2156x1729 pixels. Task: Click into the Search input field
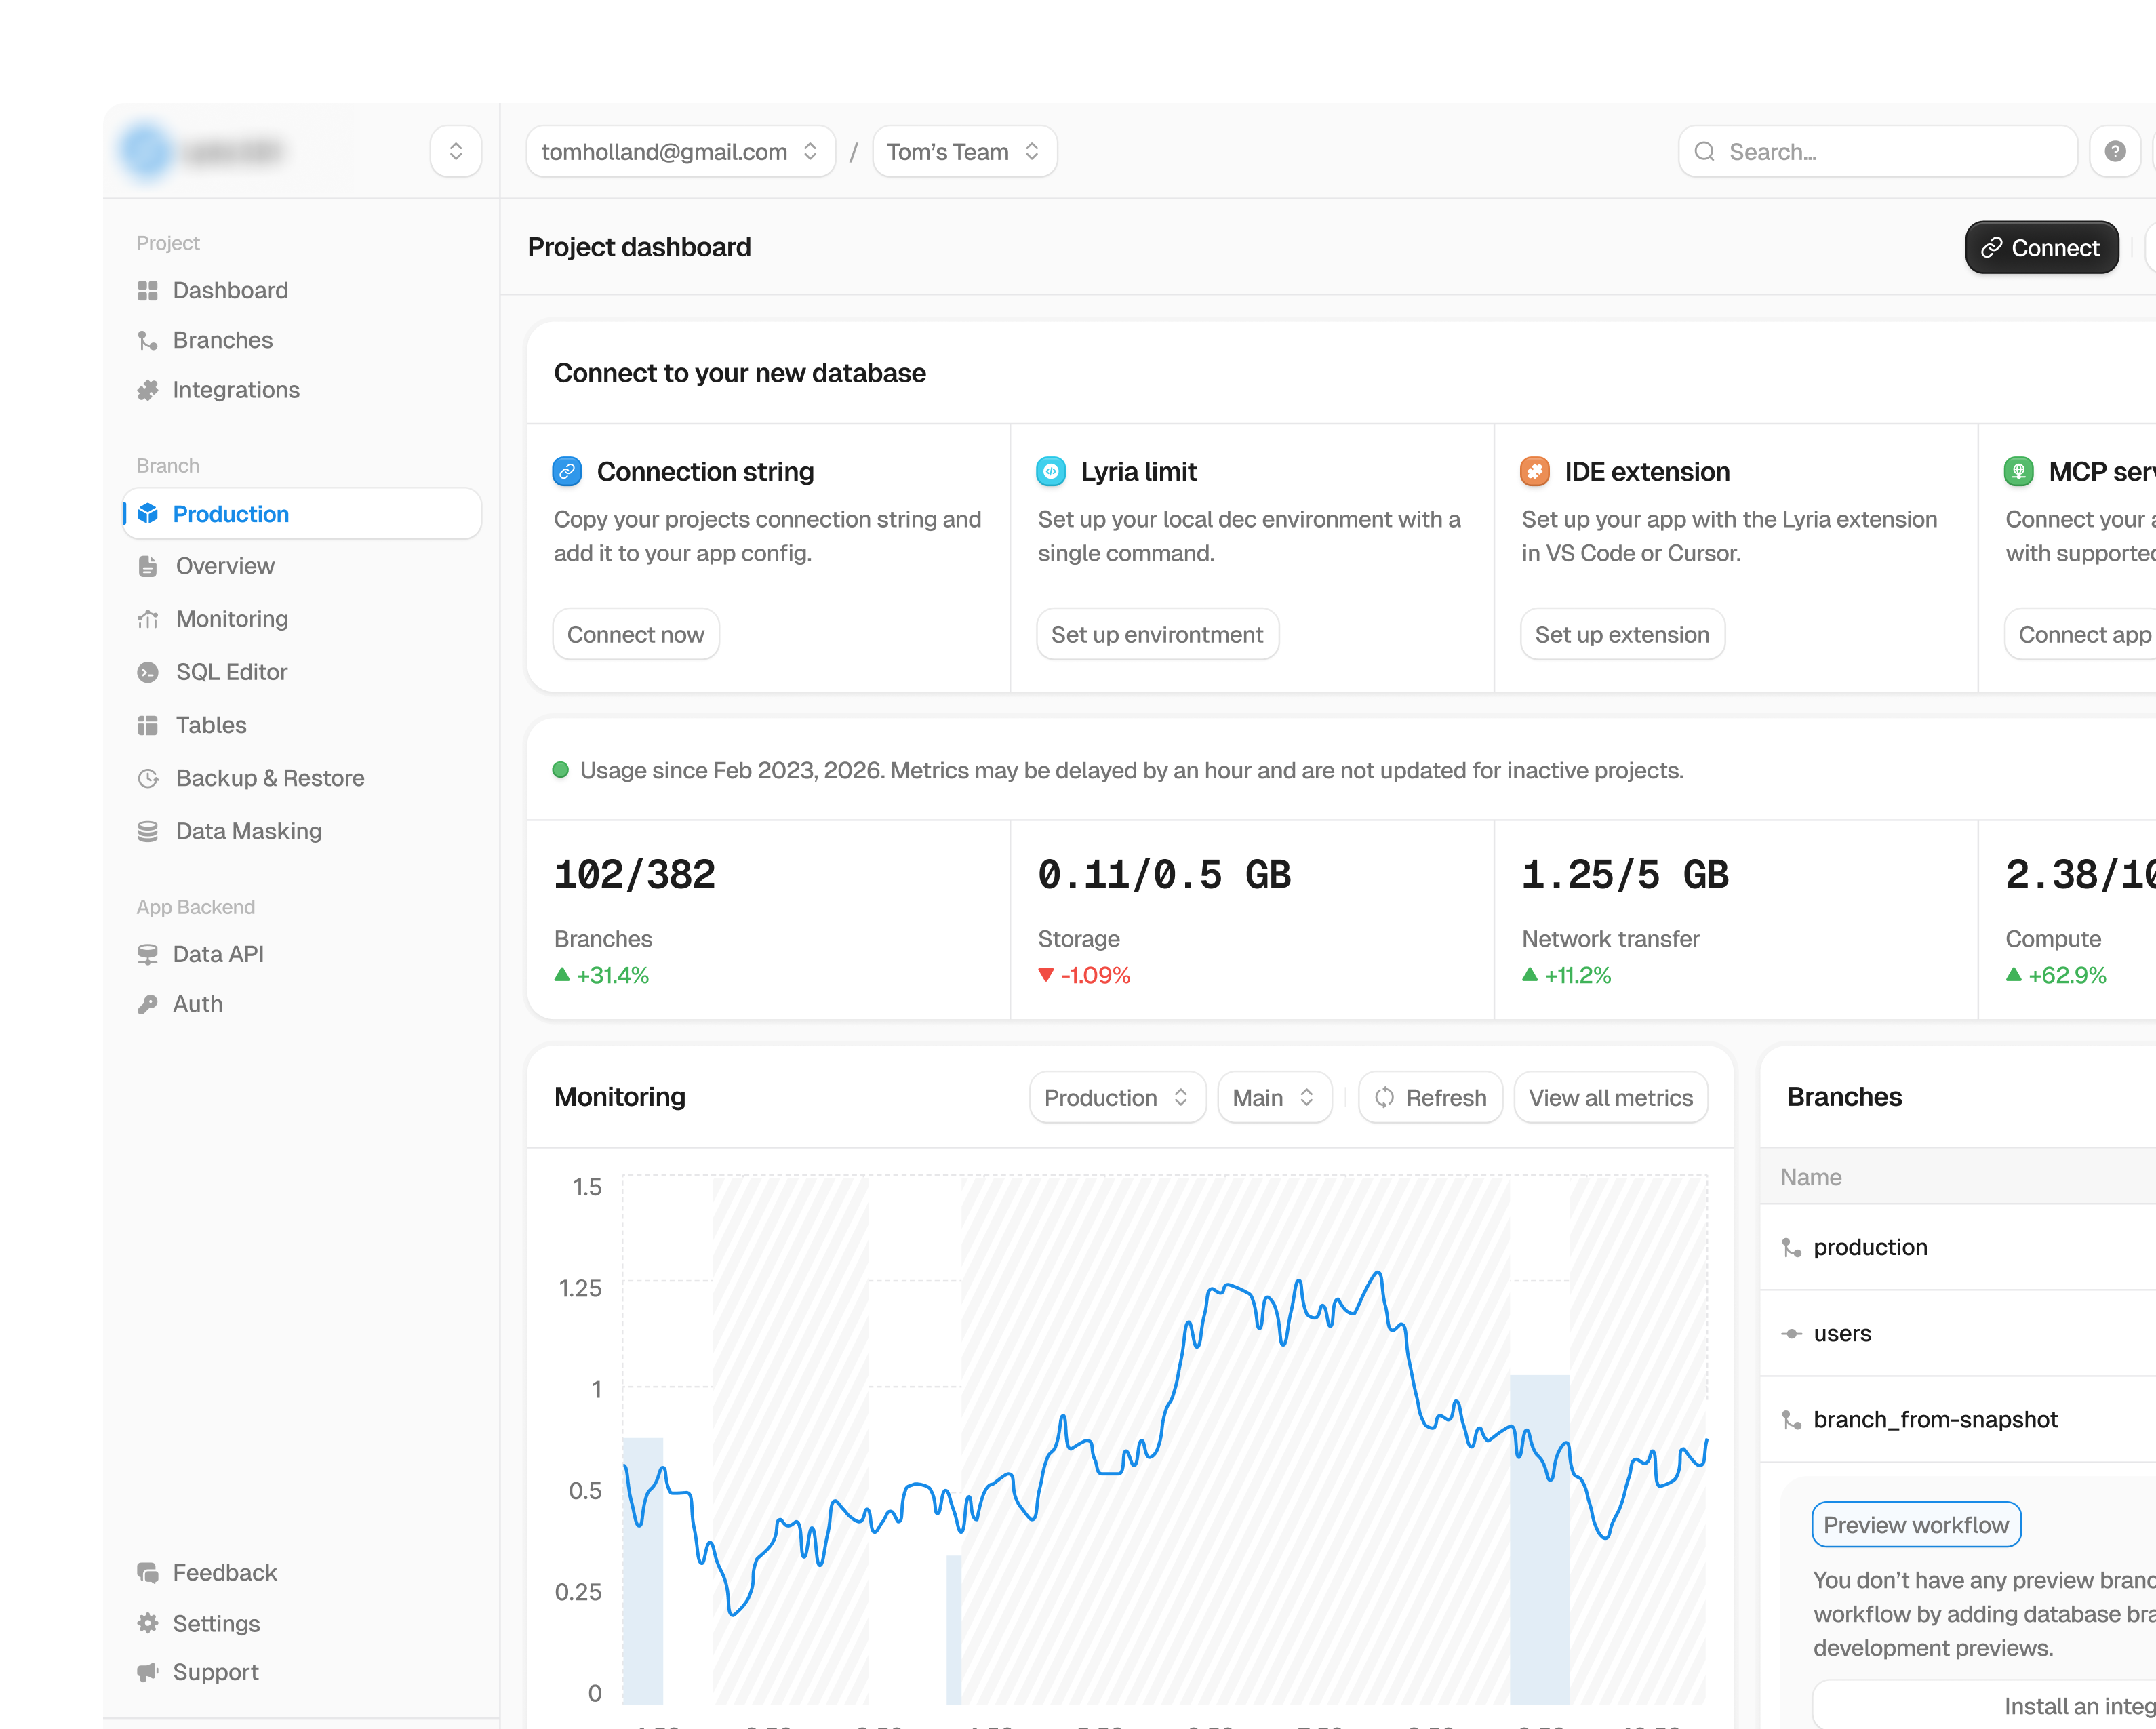point(1877,151)
